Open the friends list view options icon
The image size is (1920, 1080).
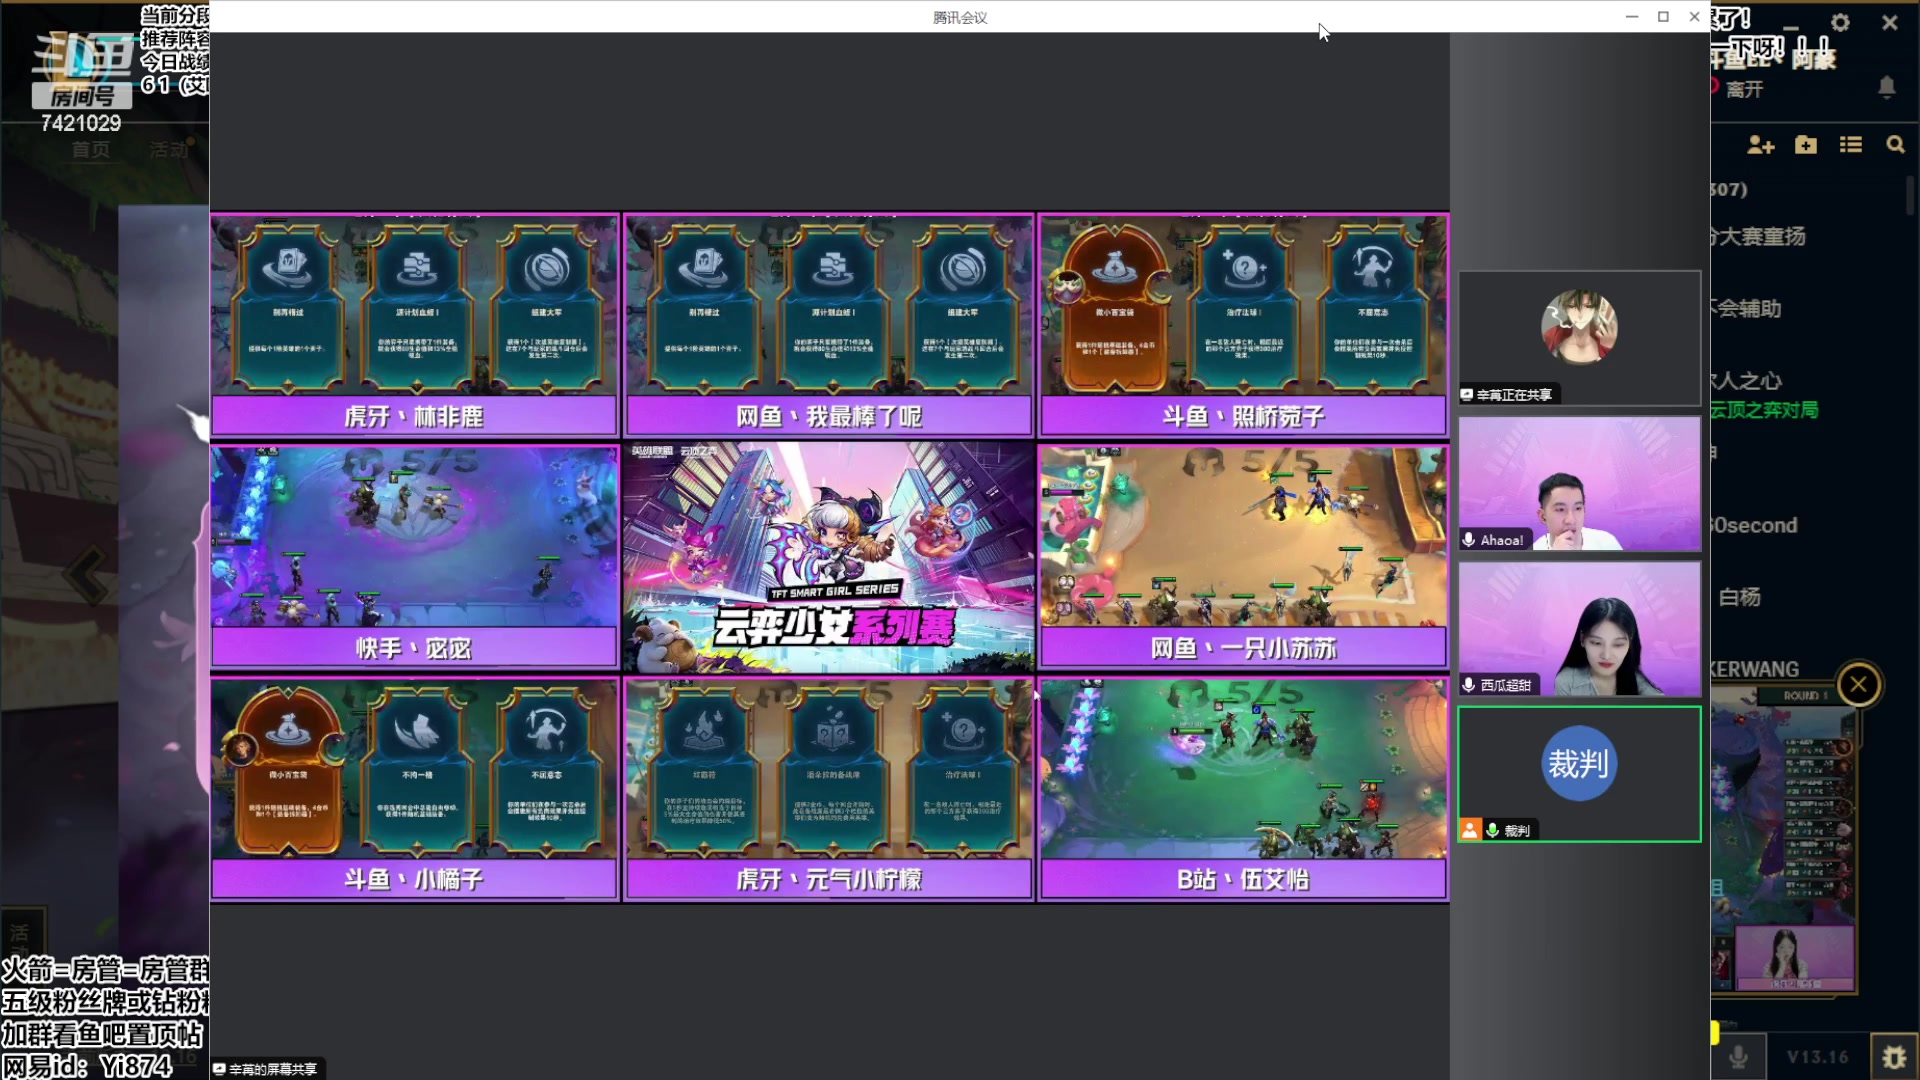pos(1851,145)
